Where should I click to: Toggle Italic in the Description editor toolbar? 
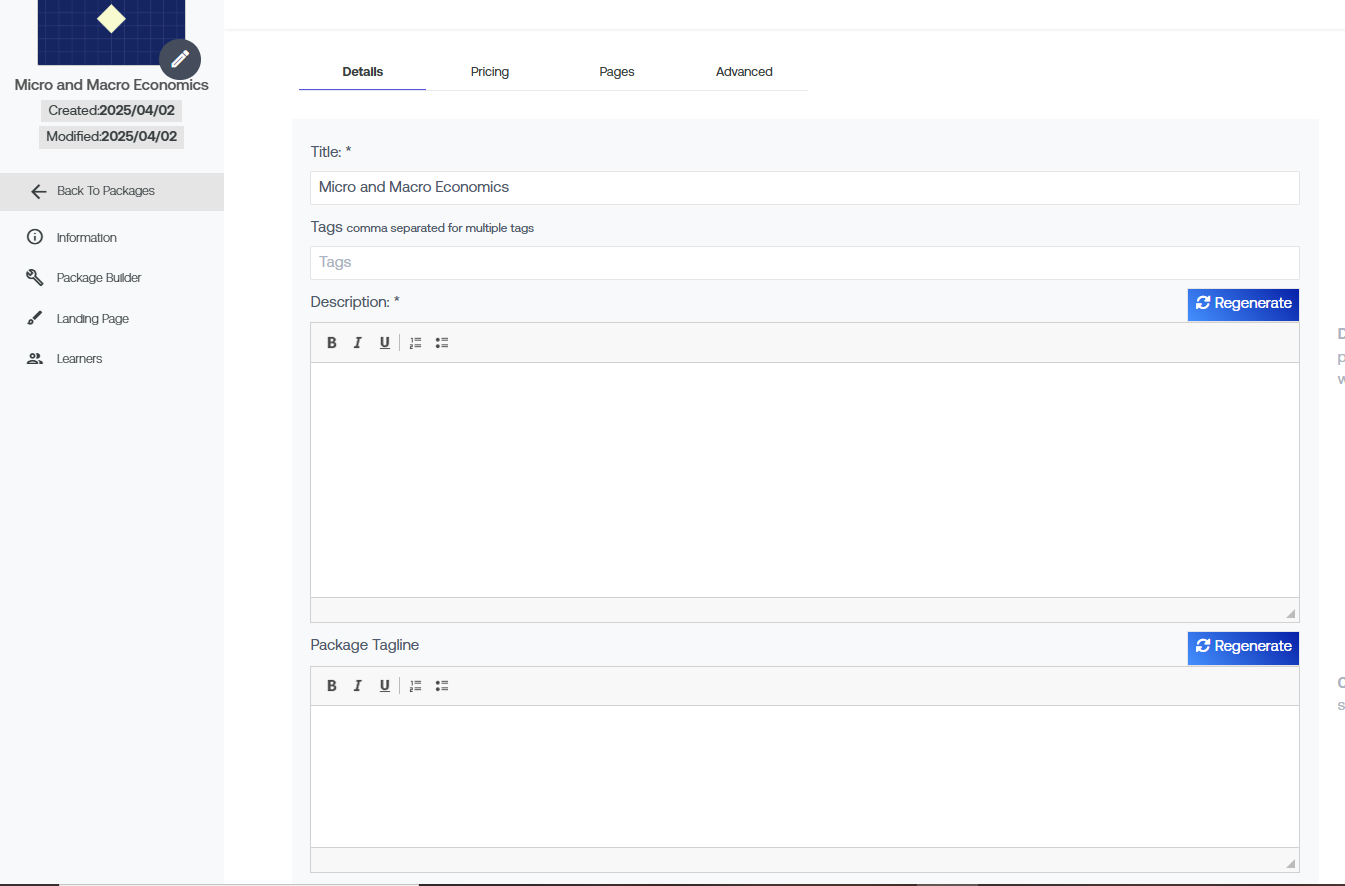[357, 343]
